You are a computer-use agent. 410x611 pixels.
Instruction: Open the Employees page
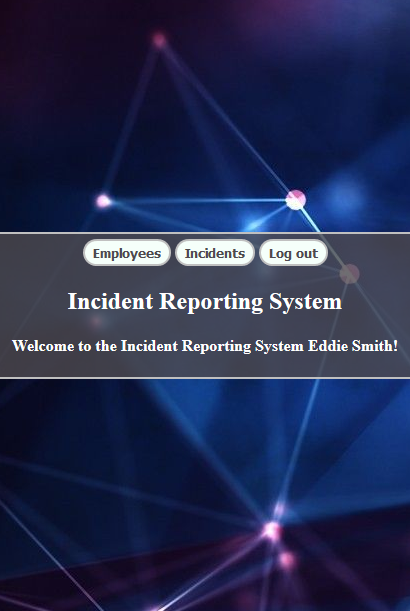(127, 253)
